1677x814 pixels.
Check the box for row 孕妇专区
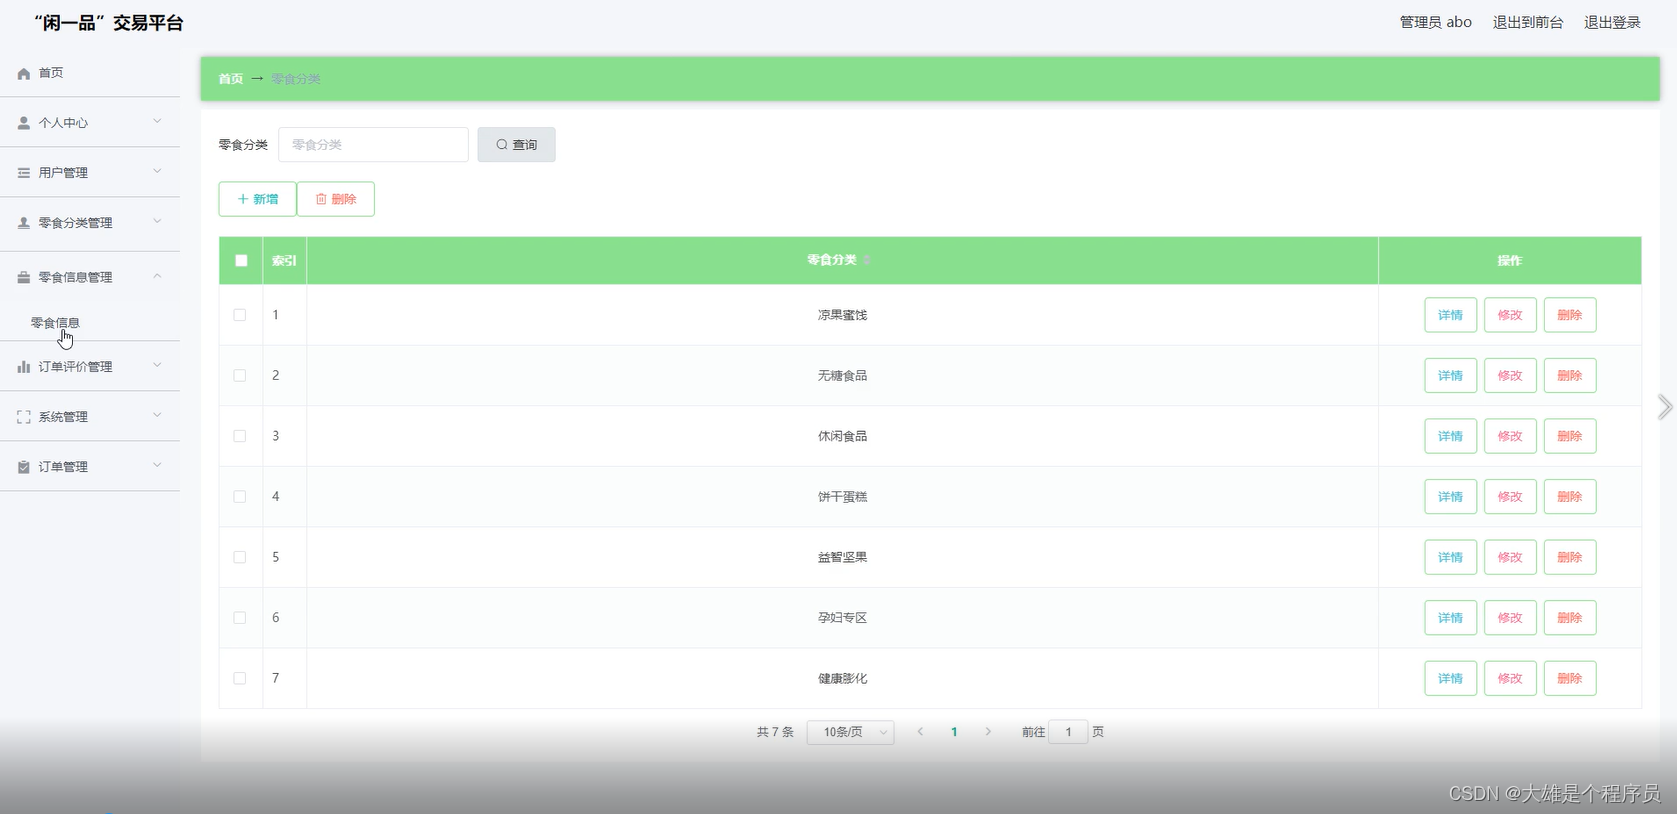click(x=240, y=618)
